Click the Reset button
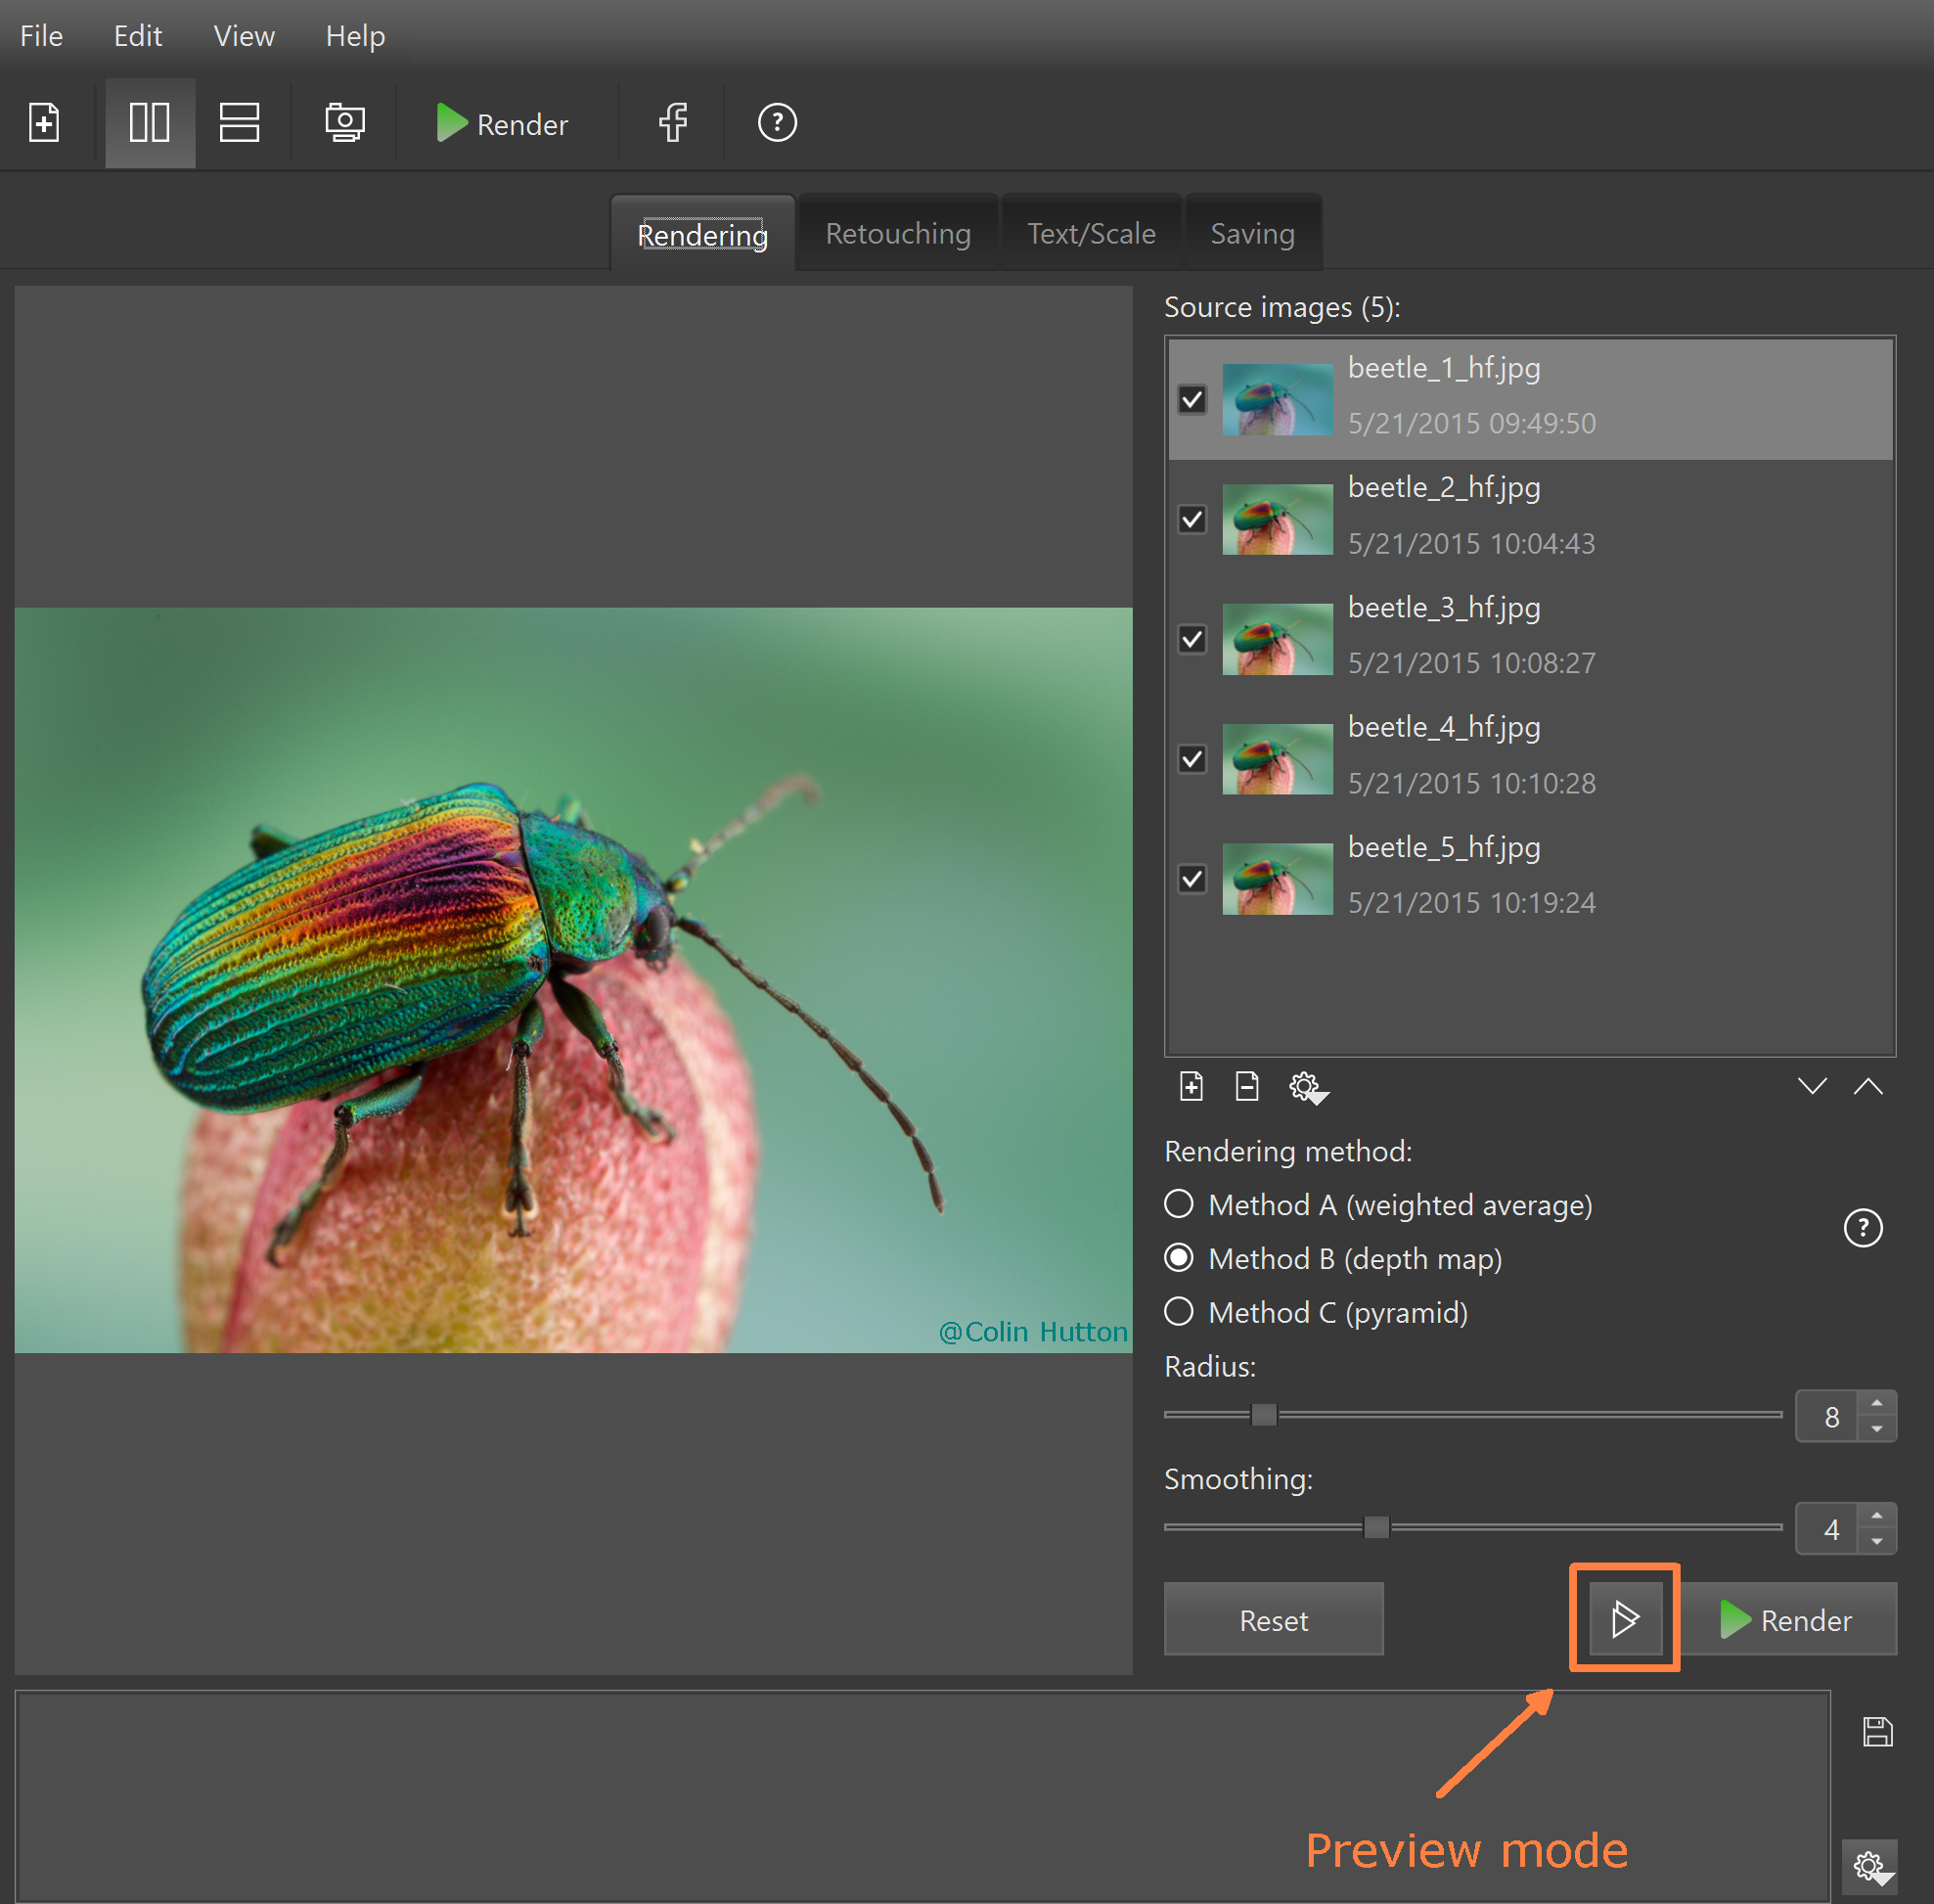Screen dimensions: 1934x1904 (1273, 1620)
